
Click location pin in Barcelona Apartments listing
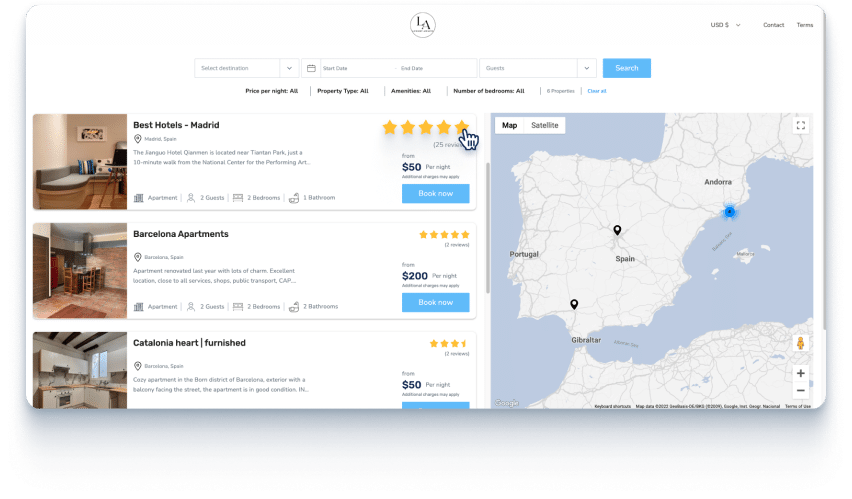[x=137, y=257]
